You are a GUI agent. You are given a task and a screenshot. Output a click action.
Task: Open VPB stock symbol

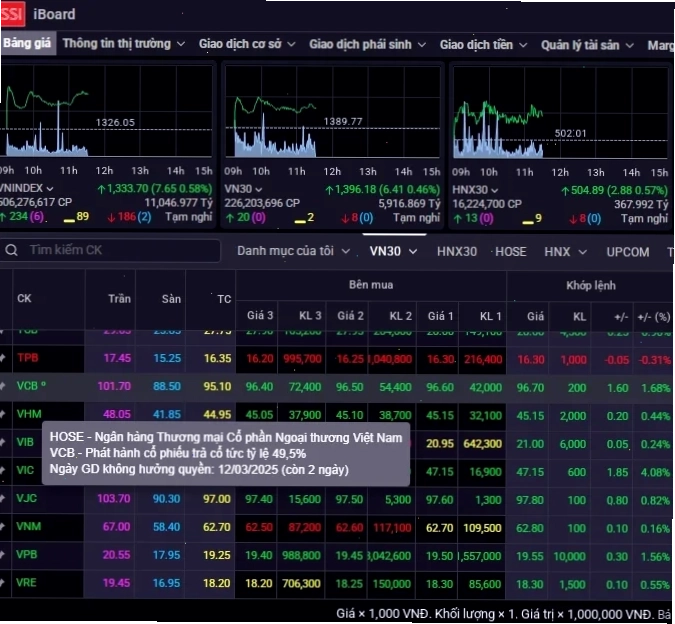27,555
